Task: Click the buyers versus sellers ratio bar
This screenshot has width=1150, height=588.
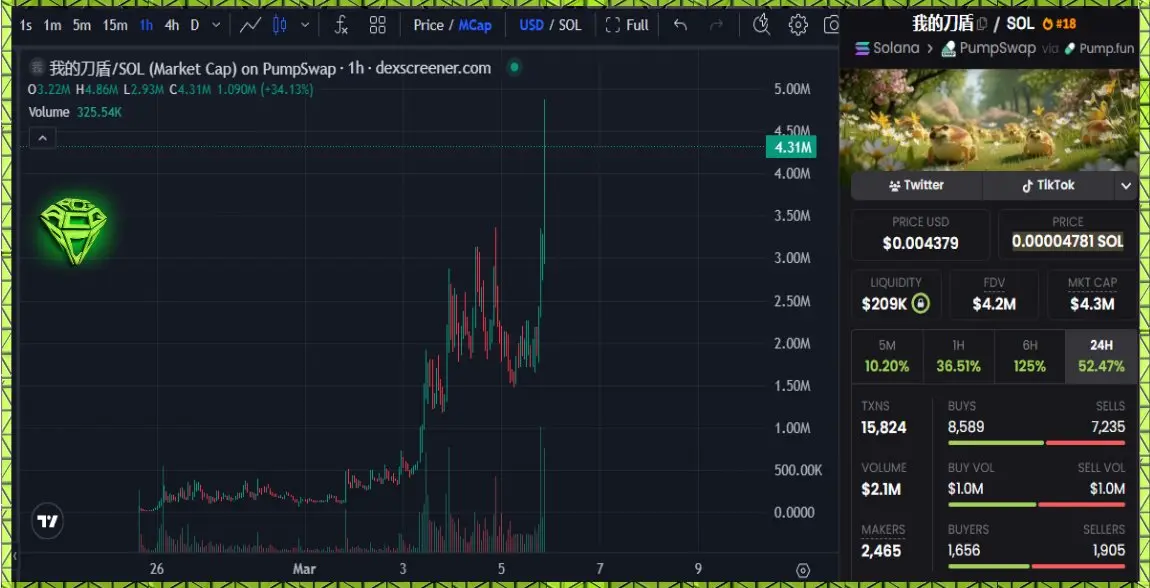Action: pyautogui.click(x=1036, y=566)
